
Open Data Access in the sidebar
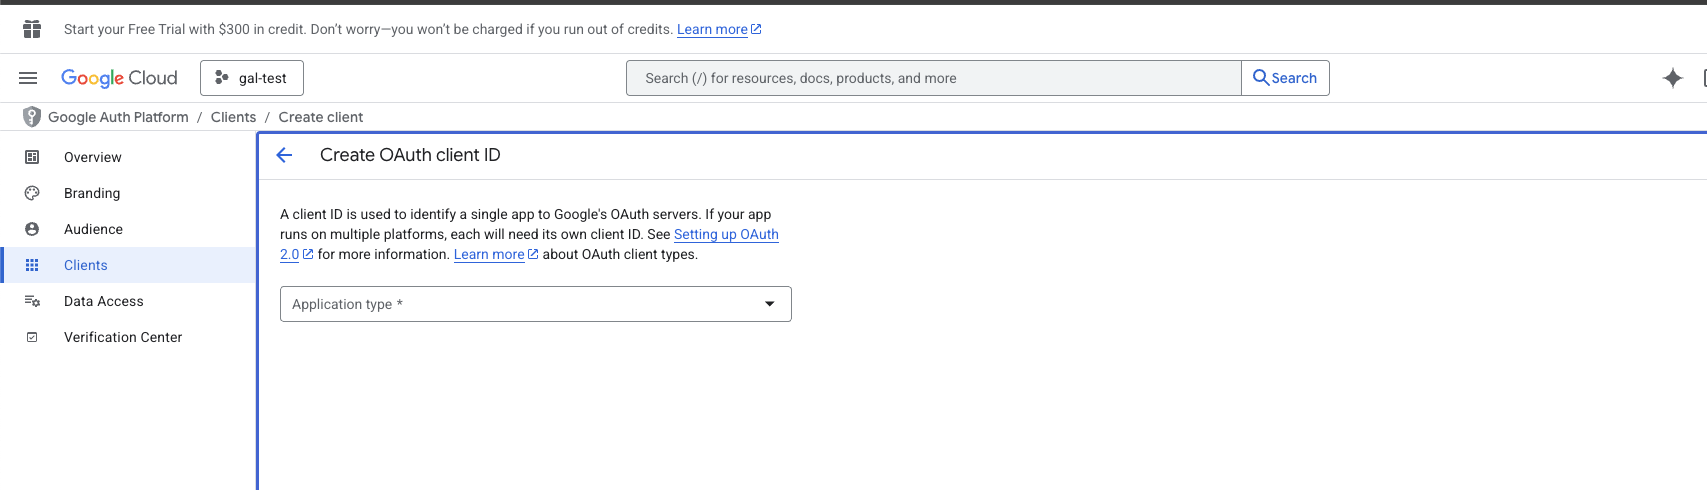click(x=128, y=301)
